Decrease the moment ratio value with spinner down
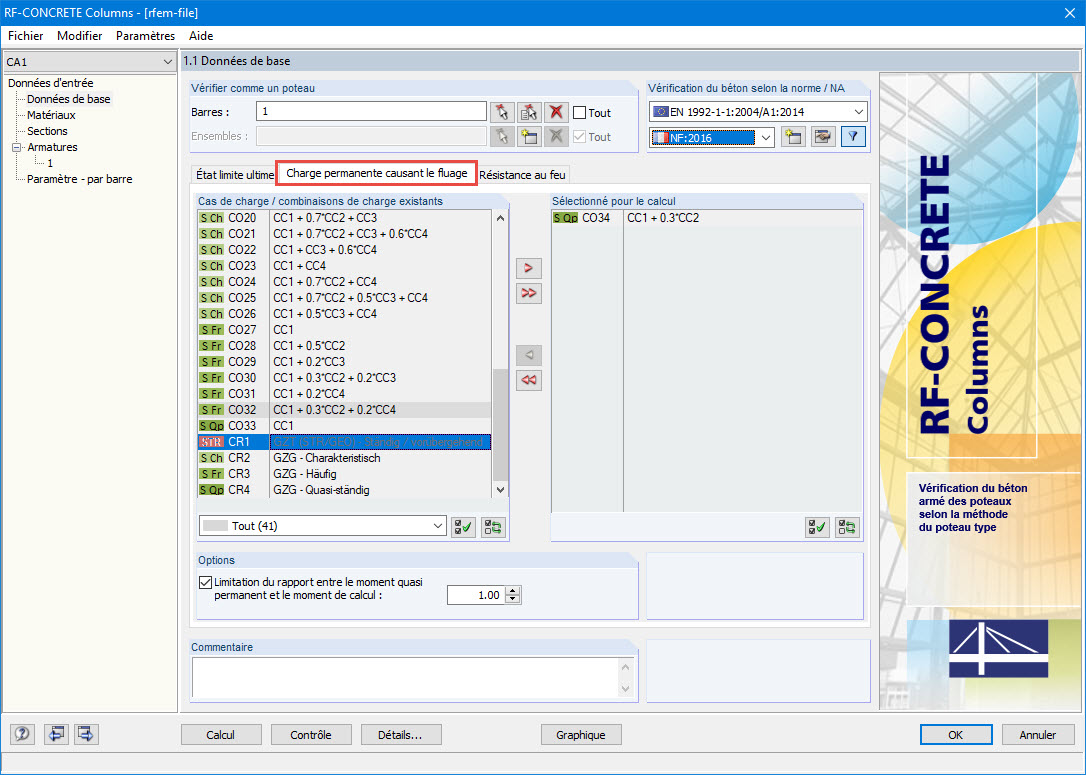1086x775 pixels. pos(513,599)
